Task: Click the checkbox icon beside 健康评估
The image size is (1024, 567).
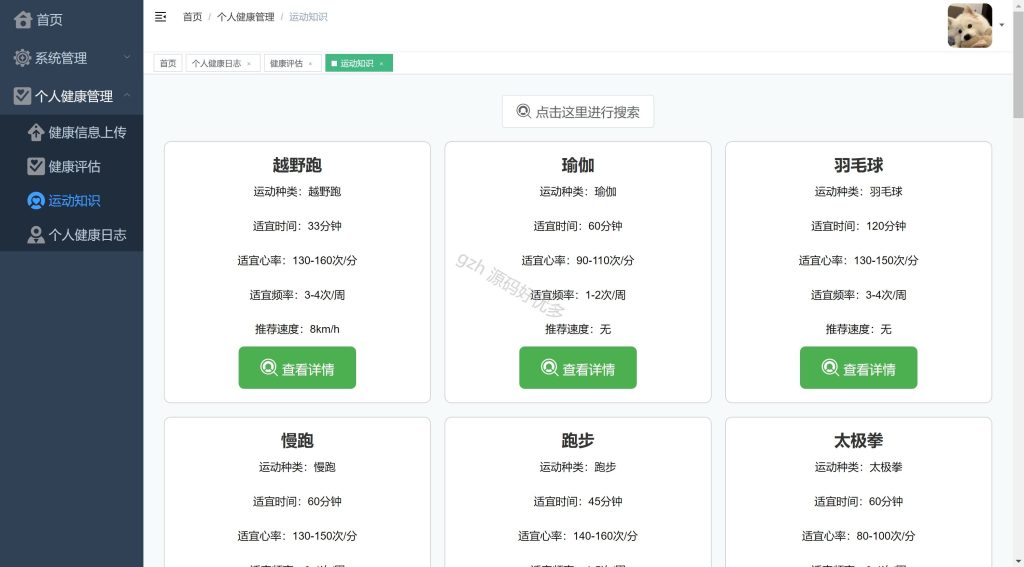Action: click(x=36, y=167)
